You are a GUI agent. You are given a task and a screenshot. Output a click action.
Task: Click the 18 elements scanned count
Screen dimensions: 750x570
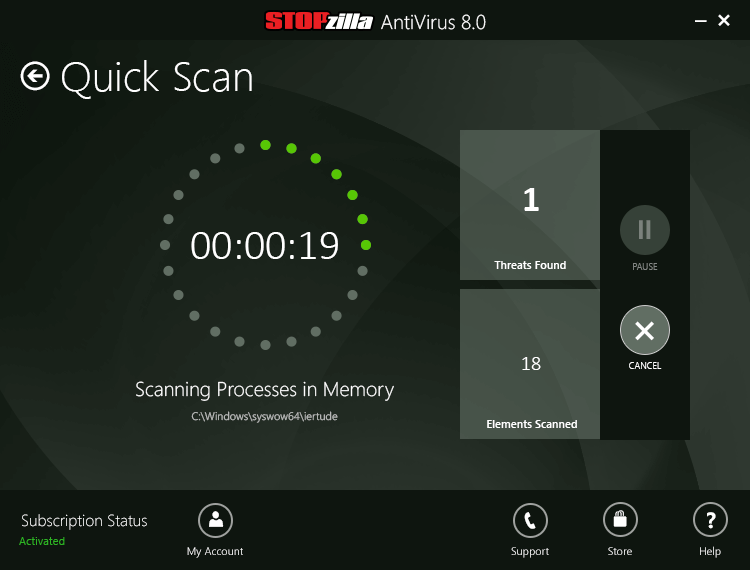coord(531,364)
